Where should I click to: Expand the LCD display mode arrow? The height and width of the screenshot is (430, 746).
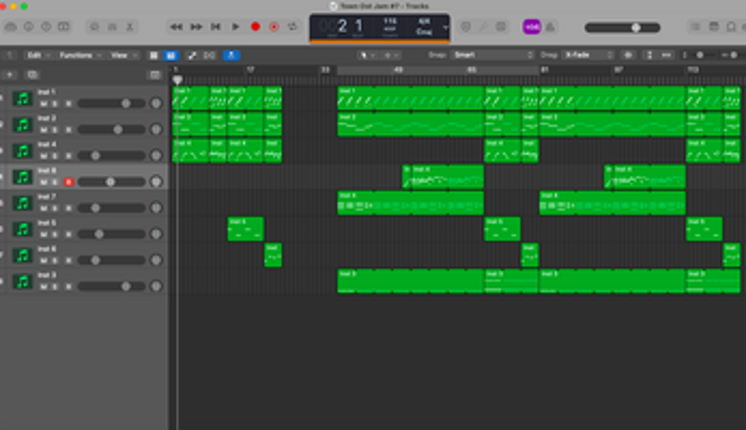[x=446, y=27]
